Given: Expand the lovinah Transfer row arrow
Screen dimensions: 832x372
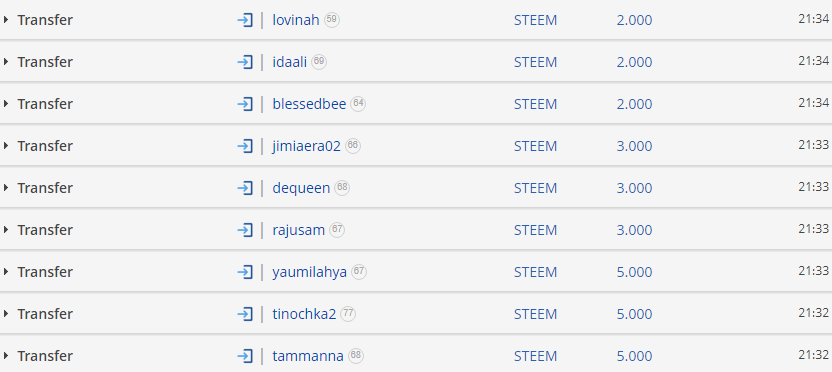Looking at the screenshot, I should (x=6, y=20).
